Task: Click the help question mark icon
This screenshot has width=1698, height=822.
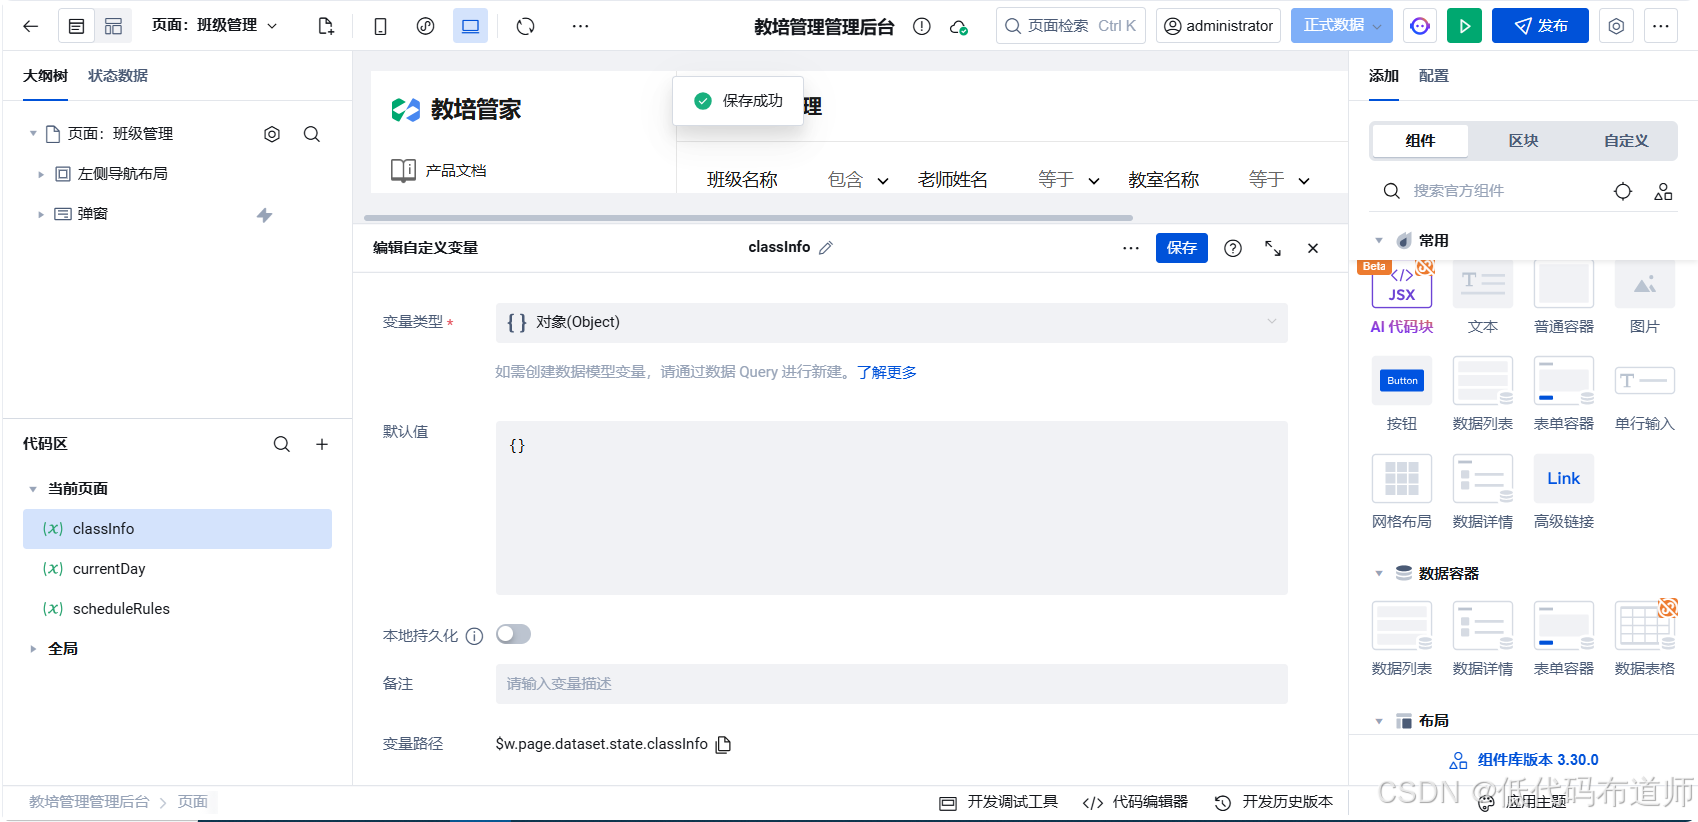Action: point(1233,248)
